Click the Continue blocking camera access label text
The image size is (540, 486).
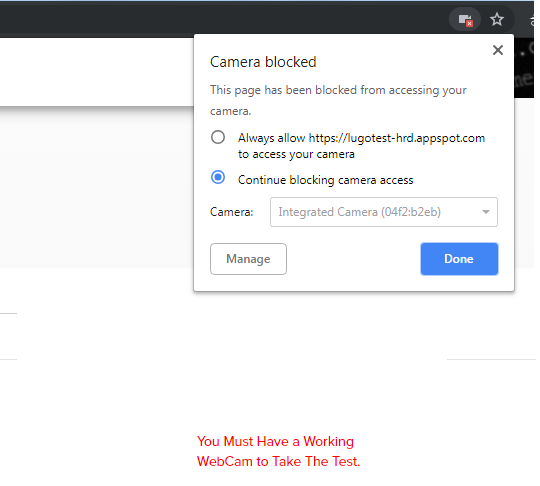coord(325,180)
